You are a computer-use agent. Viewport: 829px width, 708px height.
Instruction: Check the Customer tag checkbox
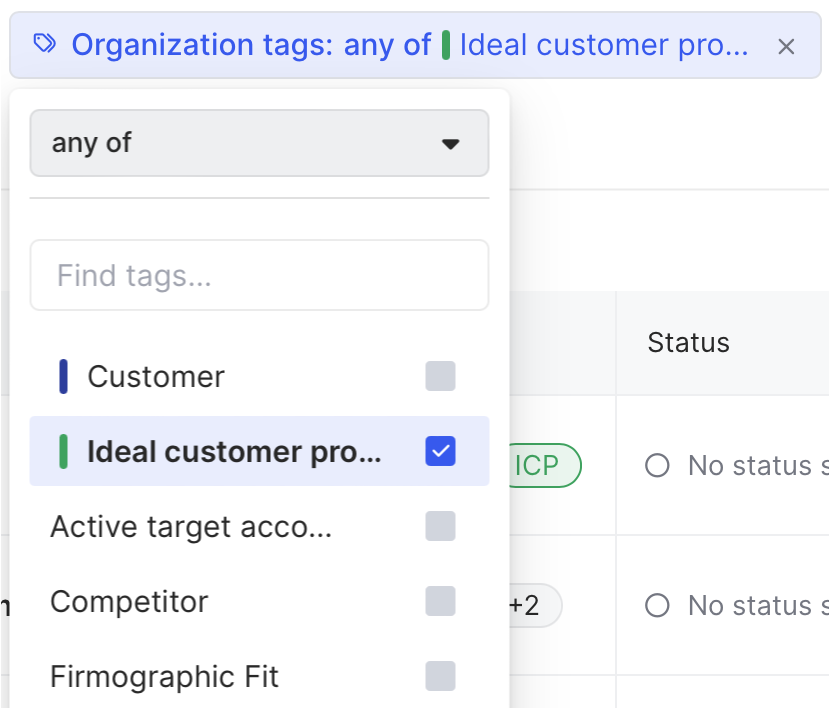pos(440,376)
